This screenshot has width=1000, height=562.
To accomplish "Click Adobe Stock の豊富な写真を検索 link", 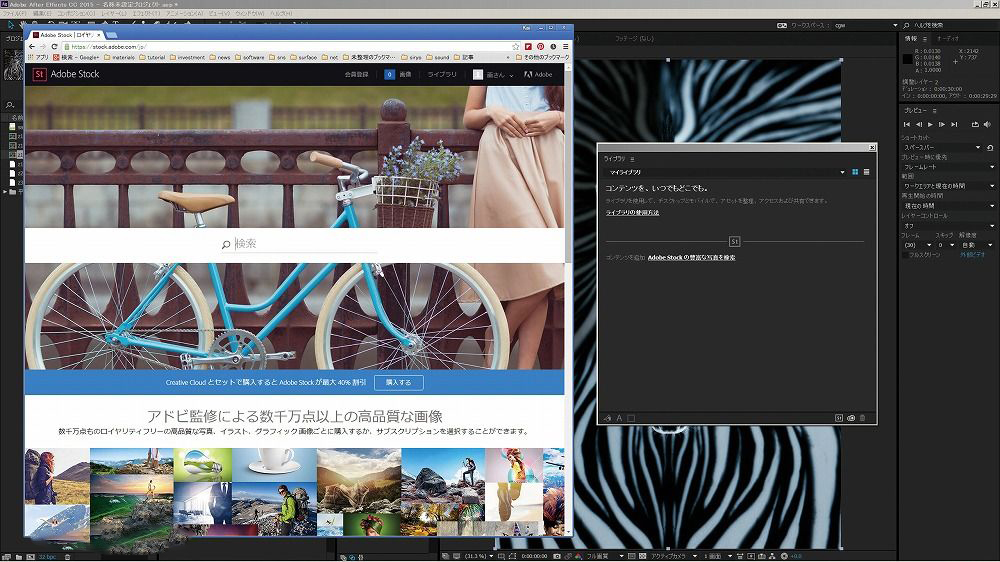I will tap(691, 258).
